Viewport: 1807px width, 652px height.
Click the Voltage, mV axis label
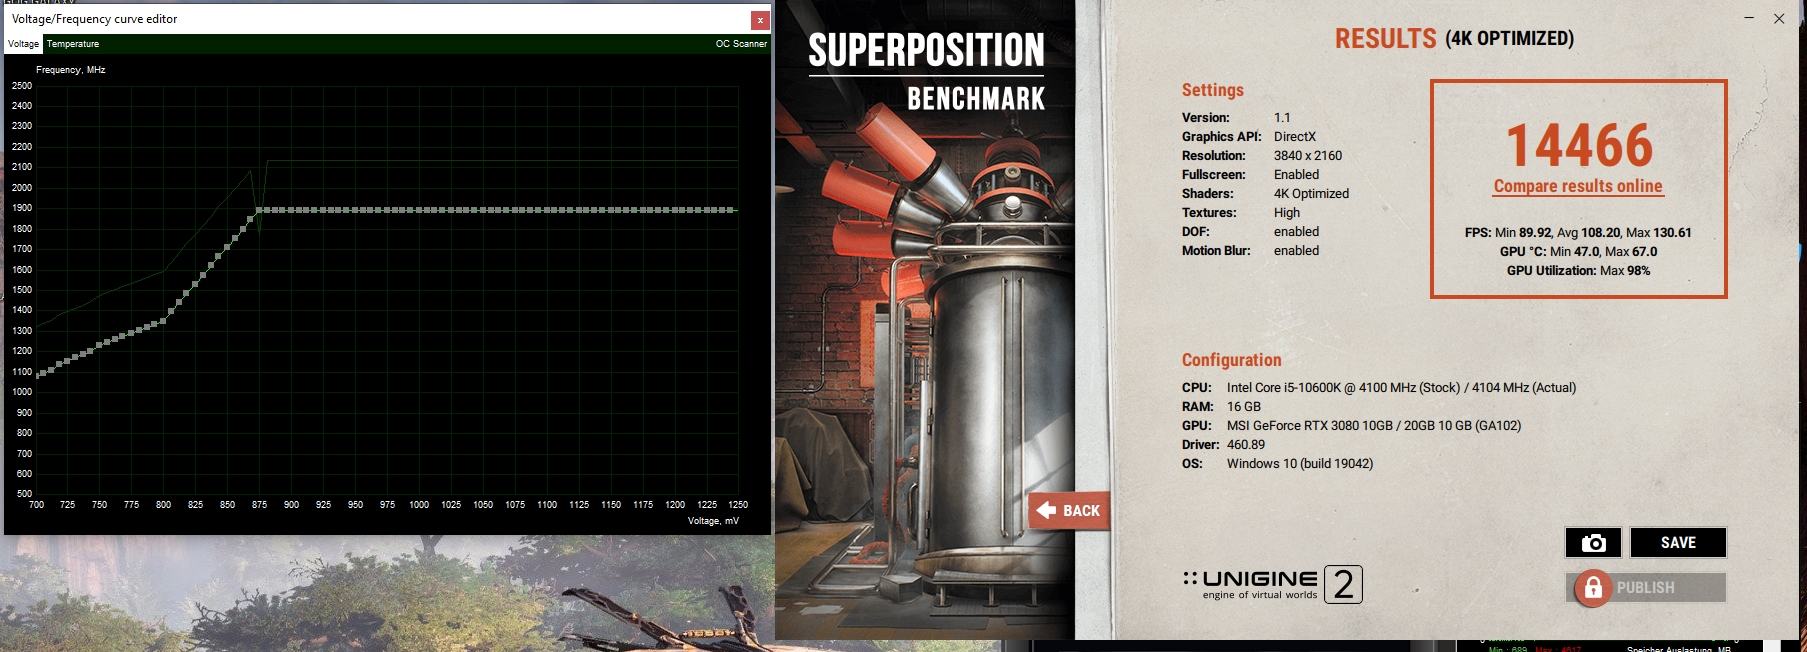714,521
